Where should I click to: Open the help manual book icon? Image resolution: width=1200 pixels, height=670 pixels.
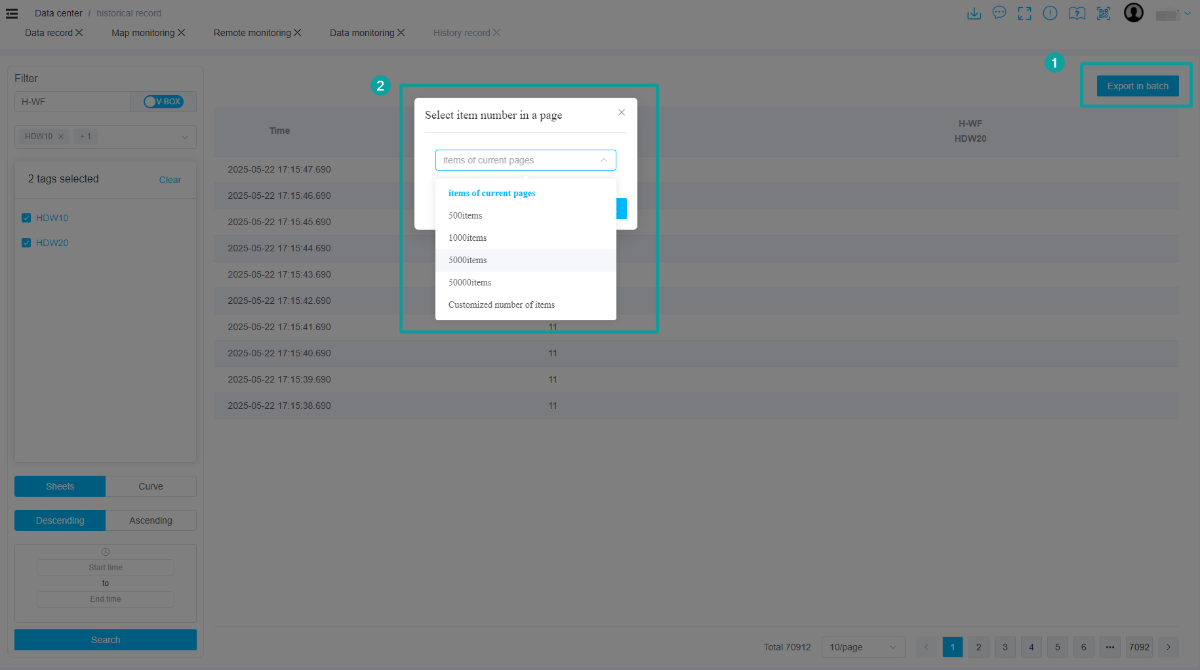[x=1076, y=13]
